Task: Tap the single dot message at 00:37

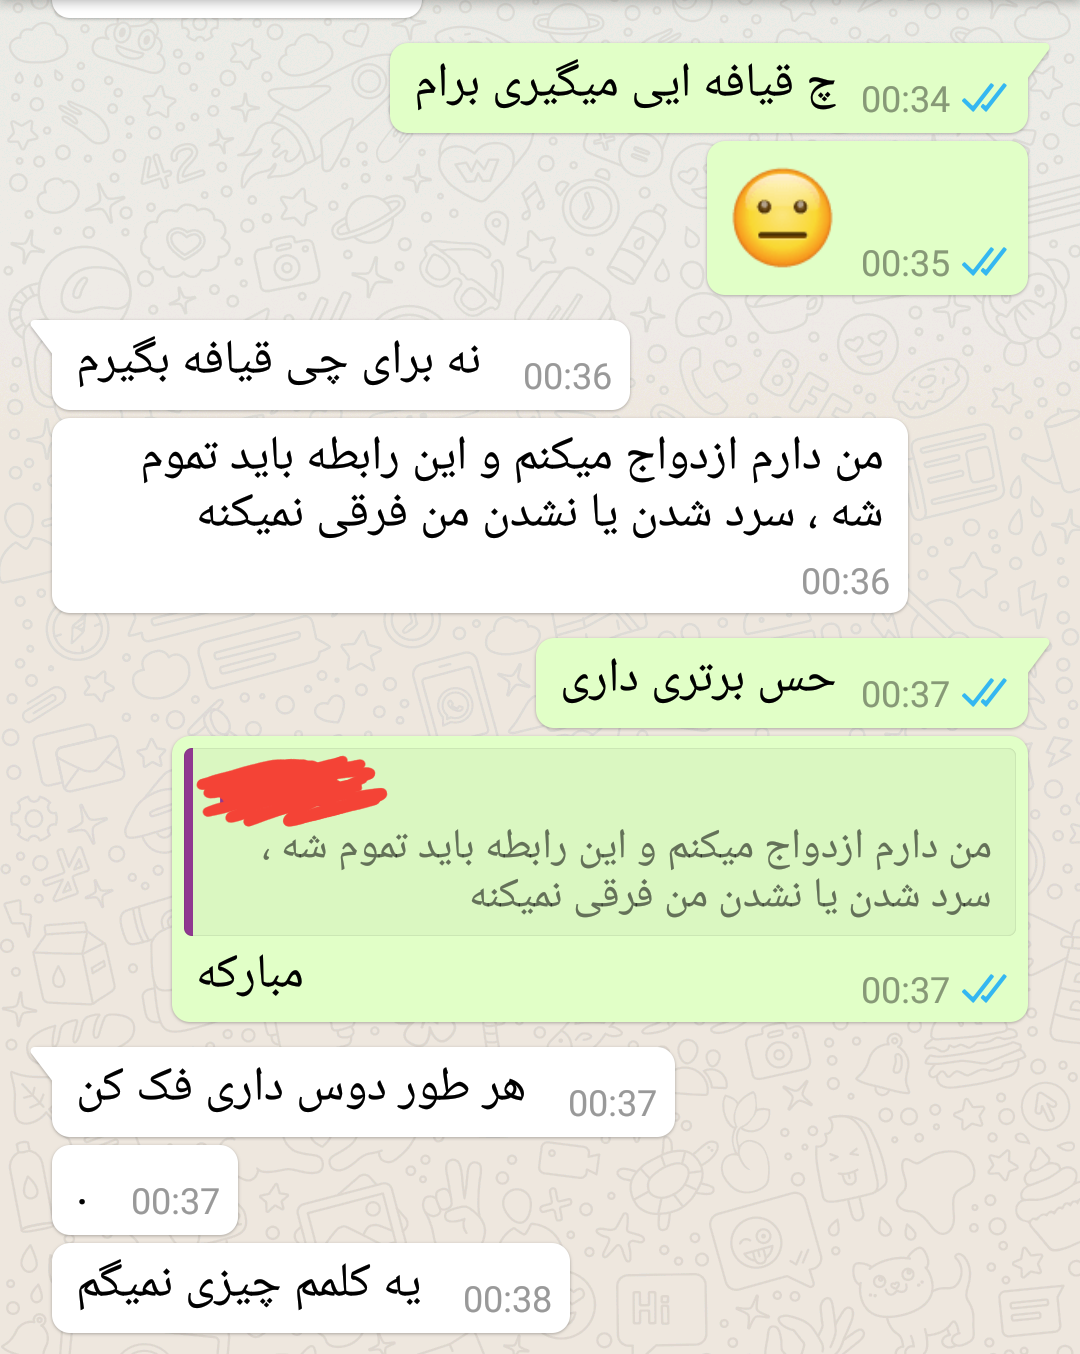Action: [145, 1190]
